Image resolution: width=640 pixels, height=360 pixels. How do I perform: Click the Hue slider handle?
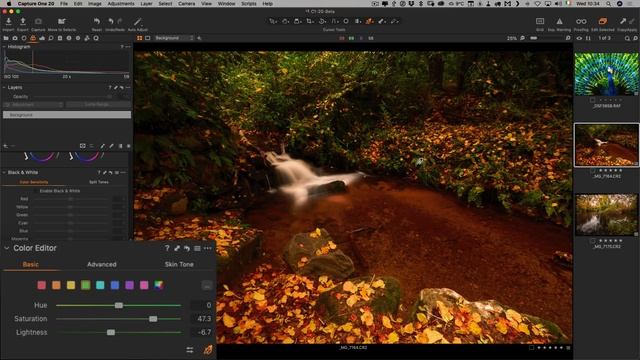click(119, 305)
